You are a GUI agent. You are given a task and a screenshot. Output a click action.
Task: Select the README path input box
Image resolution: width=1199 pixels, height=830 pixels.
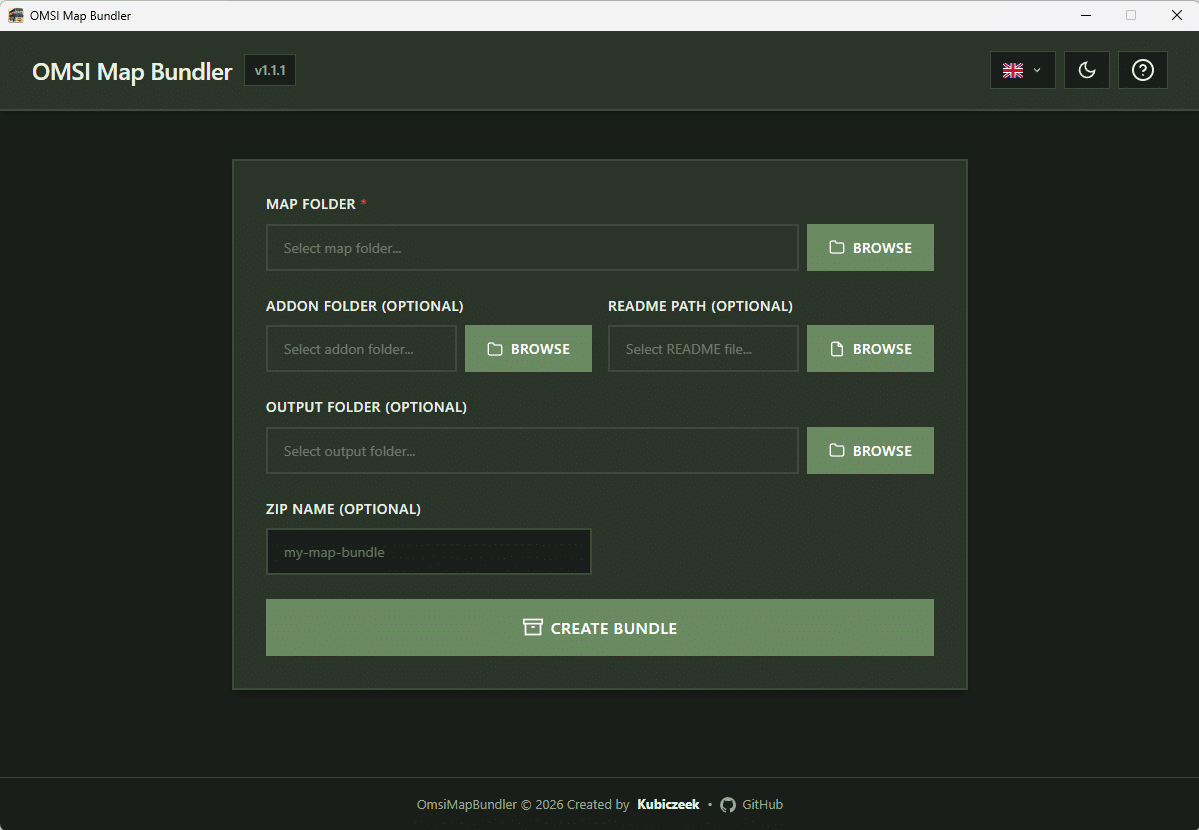(x=703, y=349)
